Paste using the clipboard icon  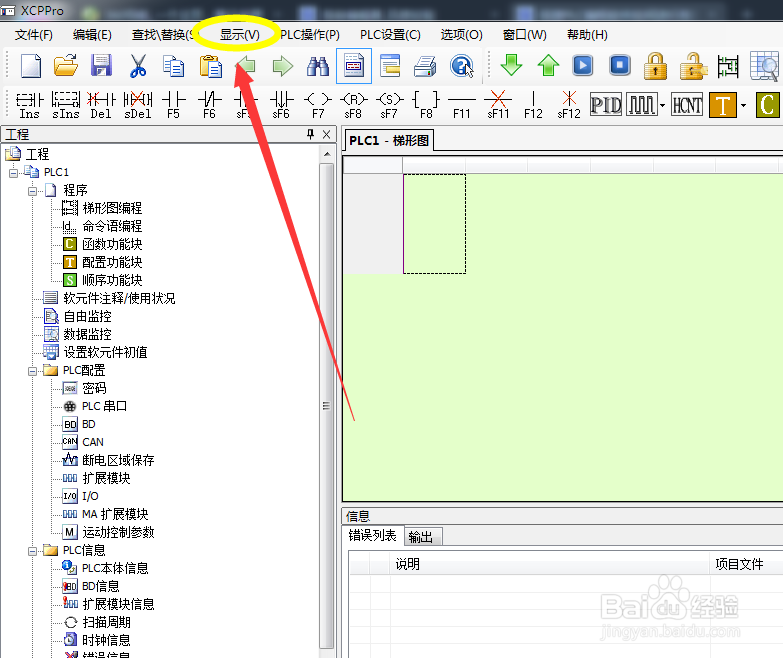(x=210, y=66)
